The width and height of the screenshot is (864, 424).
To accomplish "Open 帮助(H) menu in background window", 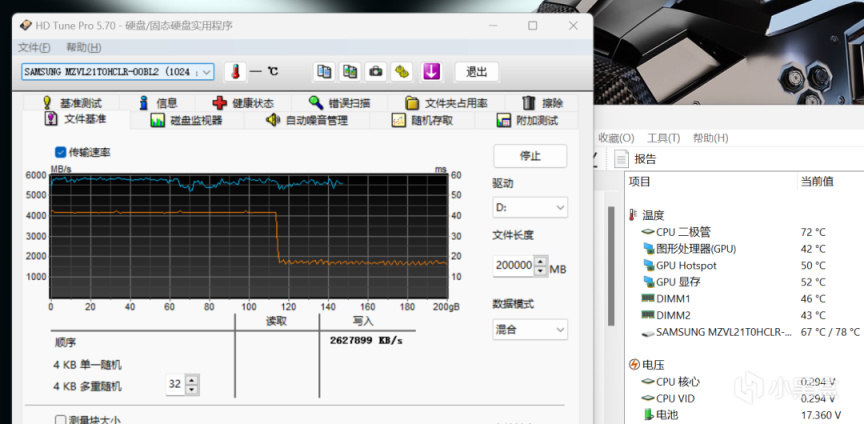I will pos(710,138).
